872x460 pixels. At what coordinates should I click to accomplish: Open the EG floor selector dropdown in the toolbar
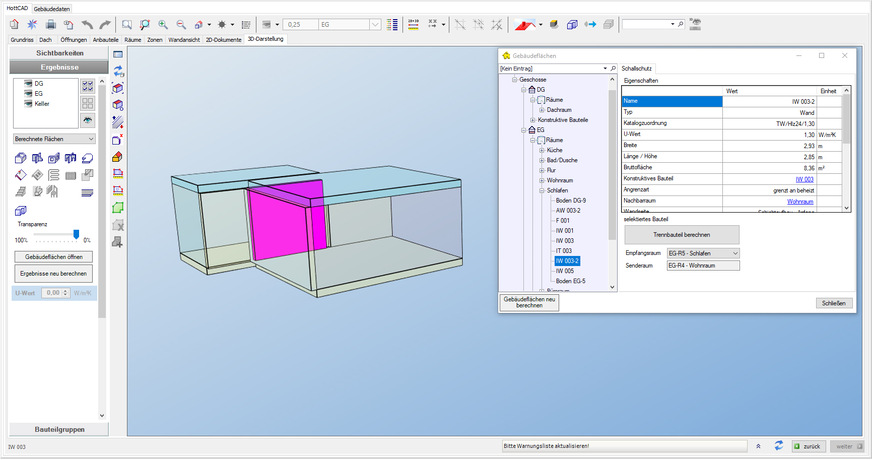coord(374,23)
